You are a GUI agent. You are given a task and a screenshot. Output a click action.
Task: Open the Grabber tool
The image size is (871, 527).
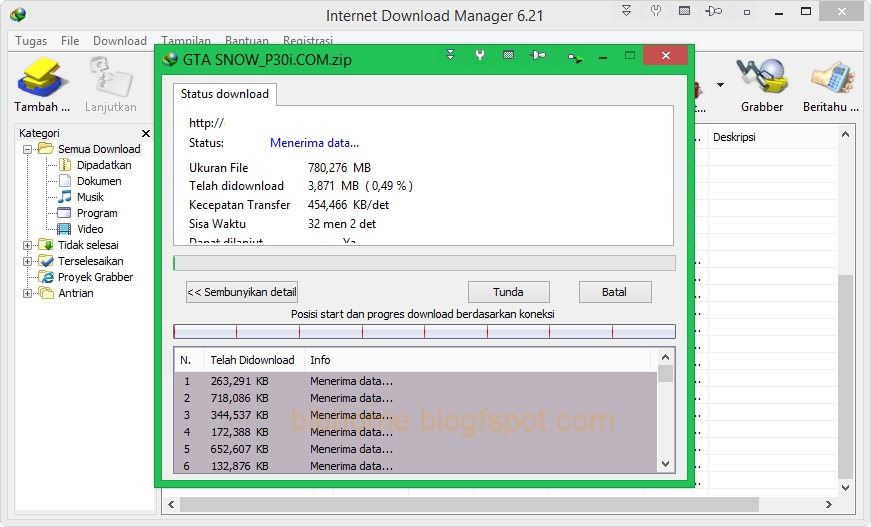tap(762, 81)
